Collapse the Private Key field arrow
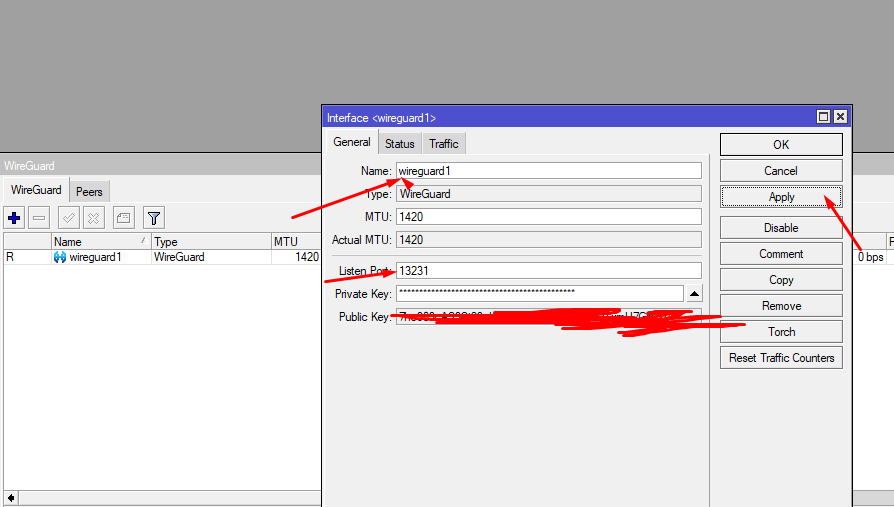This screenshot has height=507, width=894. tap(694, 294)
